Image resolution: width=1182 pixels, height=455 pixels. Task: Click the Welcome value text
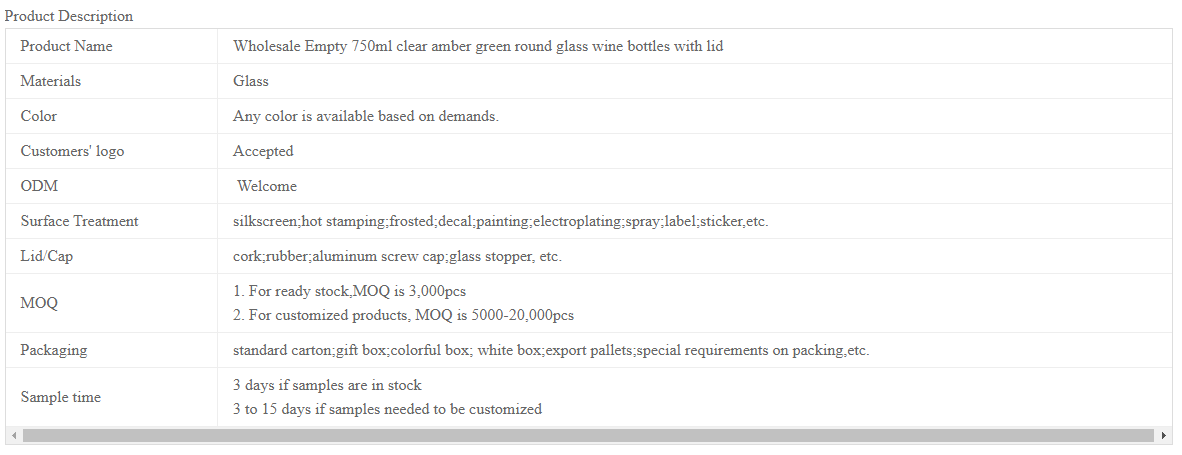pyautogui.click(x=267, y=186)
